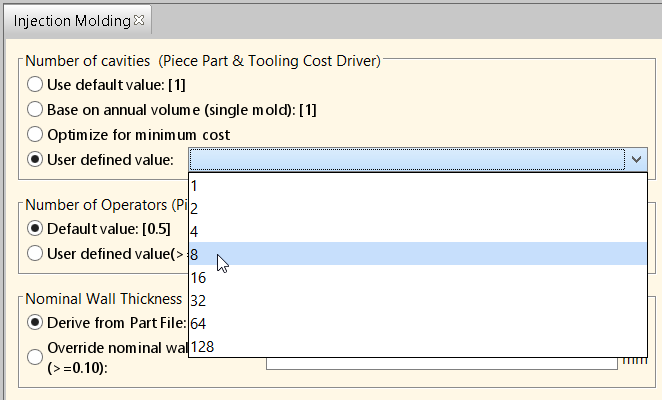Choose 128 cavities option
Viewport: 662px width, 400px height.
click(x=418, y=346)
